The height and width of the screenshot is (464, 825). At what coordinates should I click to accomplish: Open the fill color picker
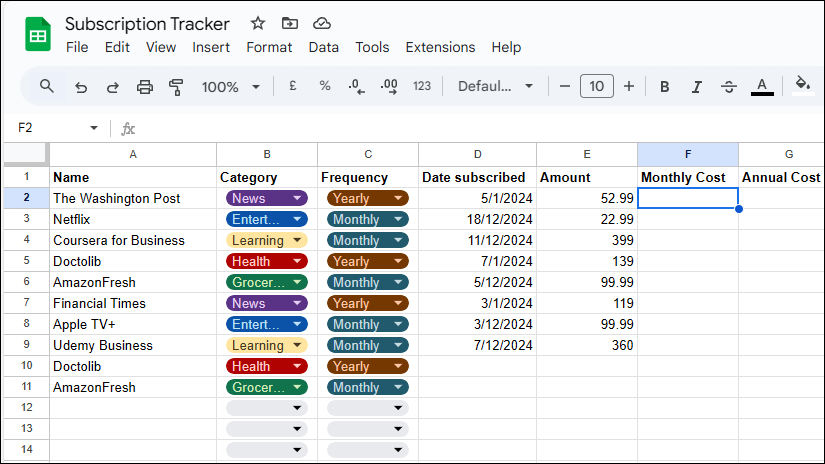802,84
